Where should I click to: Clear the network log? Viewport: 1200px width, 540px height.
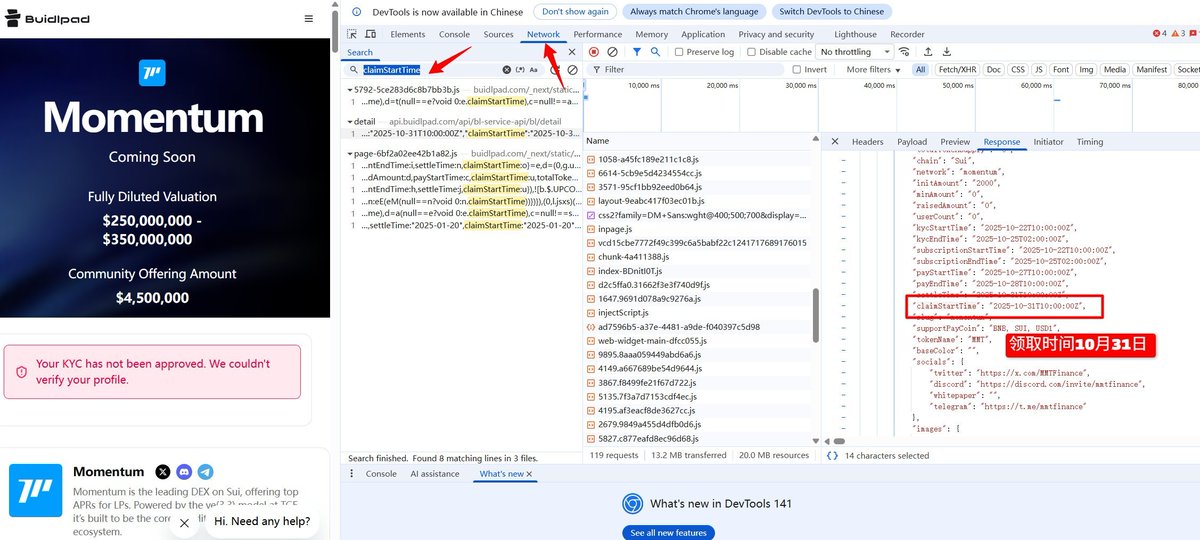(x=612, y=52)
